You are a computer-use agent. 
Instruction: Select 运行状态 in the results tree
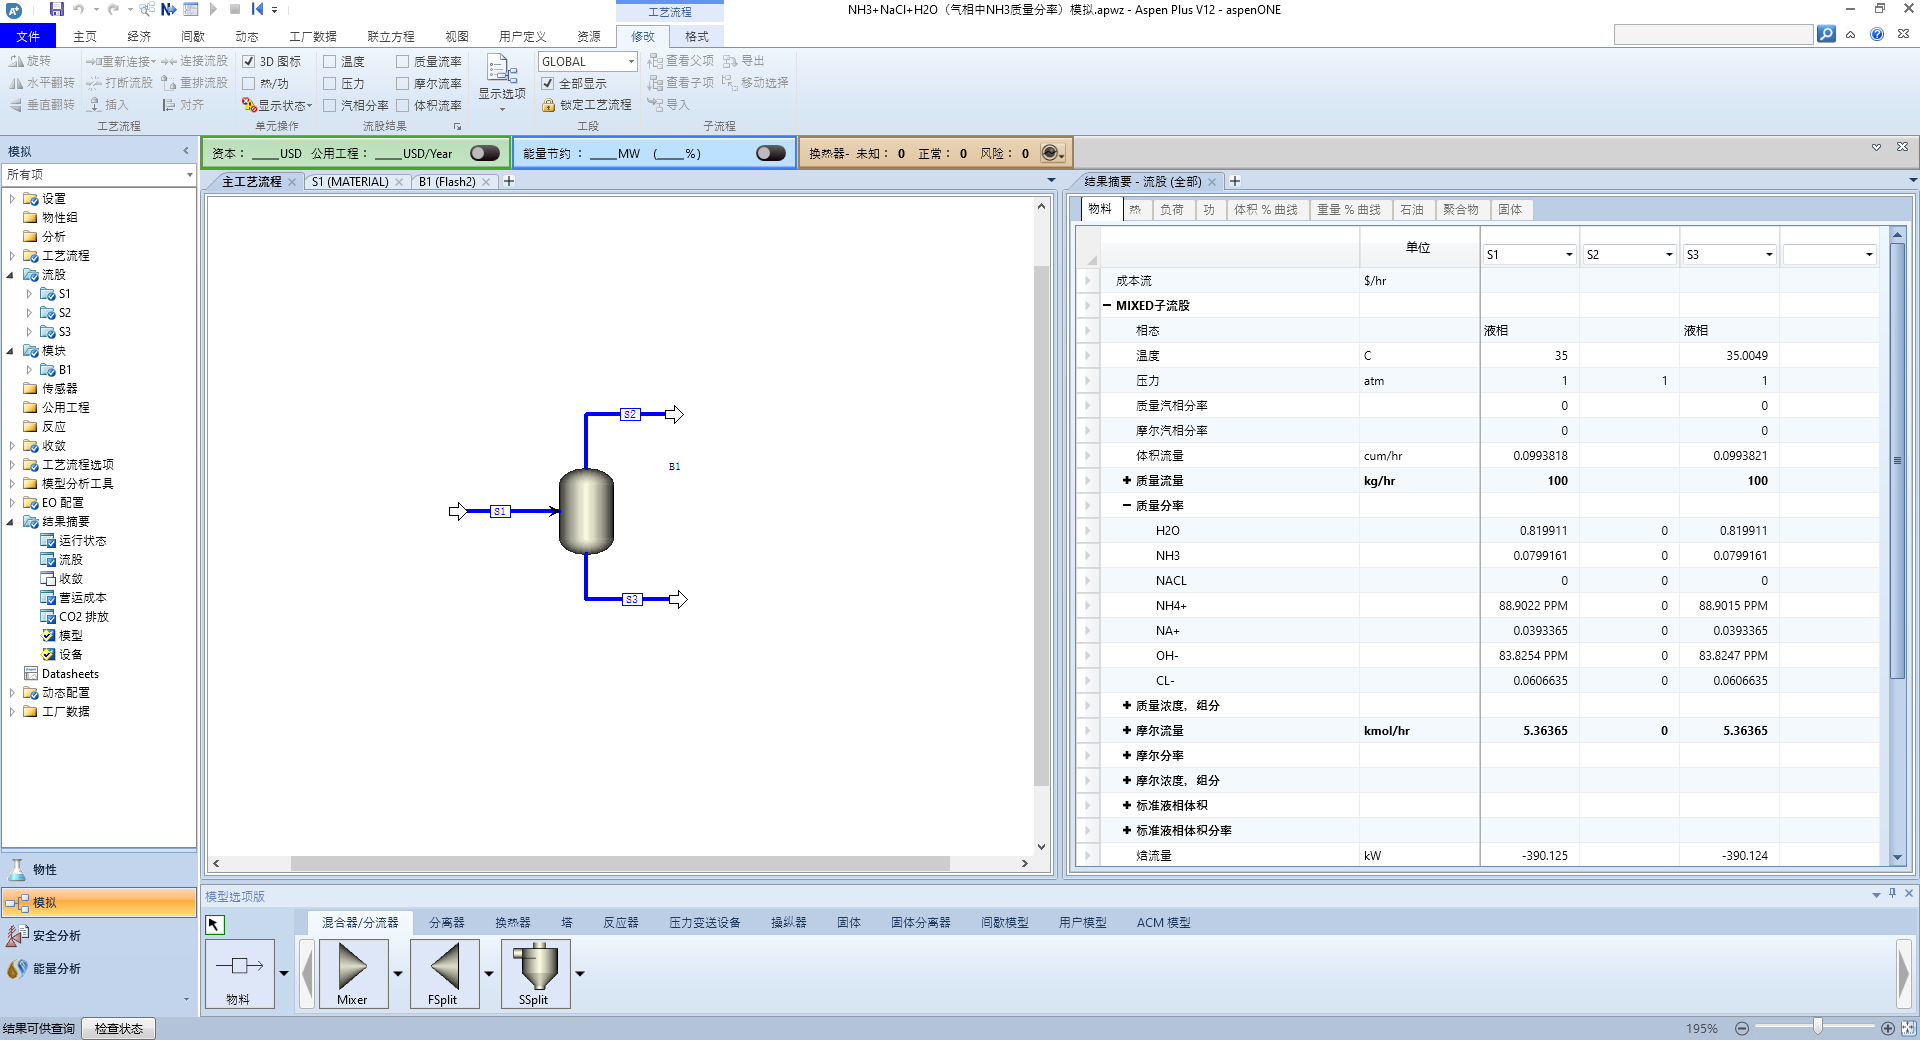pyautogui.click(x=82, y=540)
